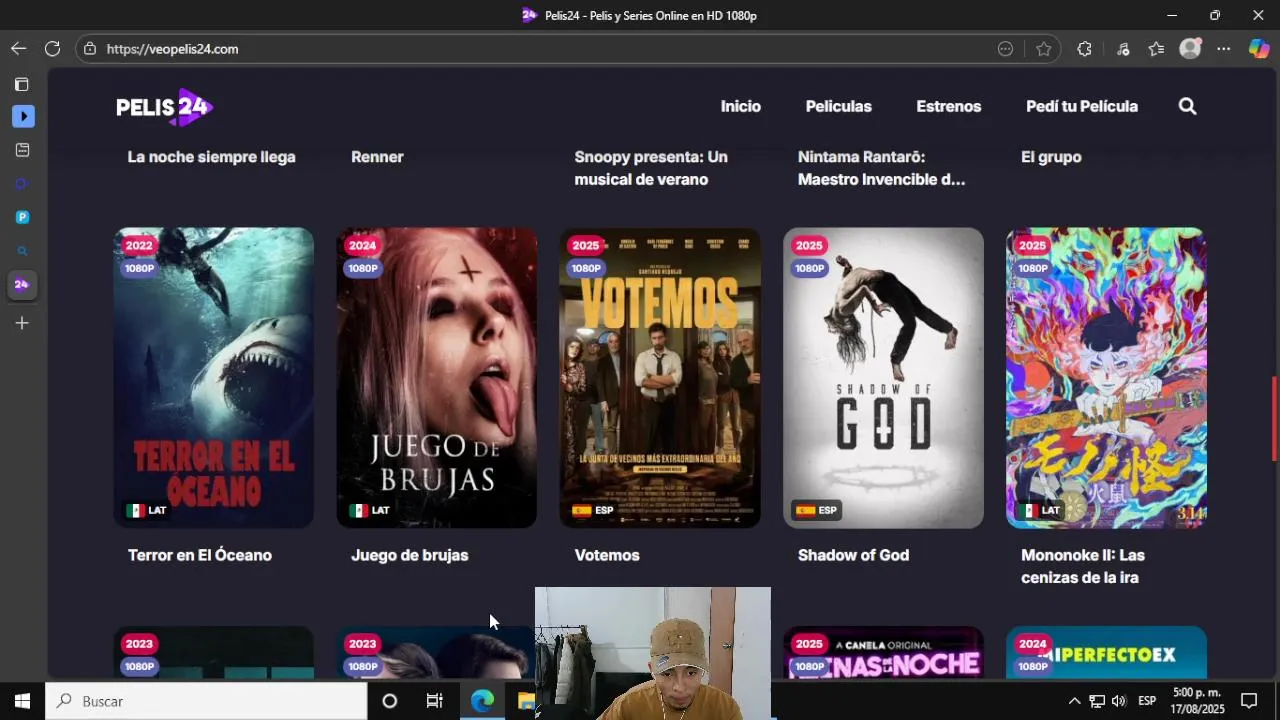Image resolution: width=1280 pixels, height=720 pixels.
Task: Select the purple camera-icon vertical tab
Action: (x=22, y=184)
